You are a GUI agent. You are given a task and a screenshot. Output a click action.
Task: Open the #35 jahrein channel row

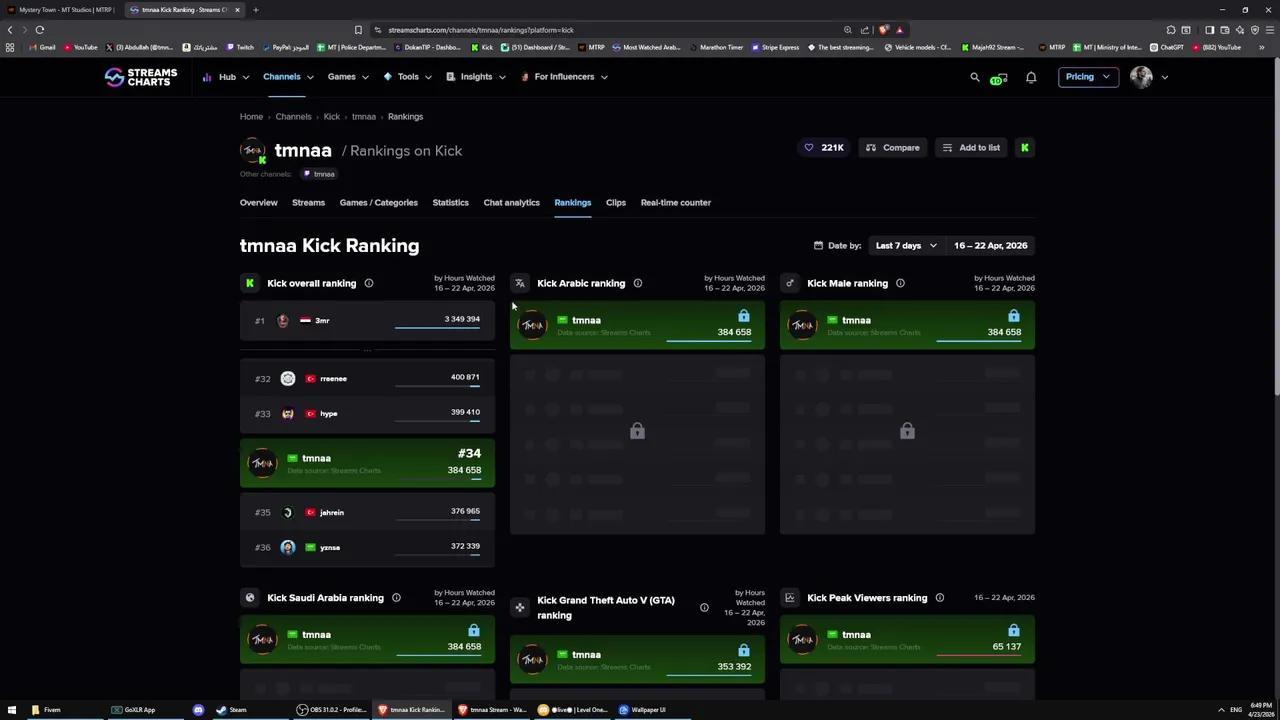point(367,513)
